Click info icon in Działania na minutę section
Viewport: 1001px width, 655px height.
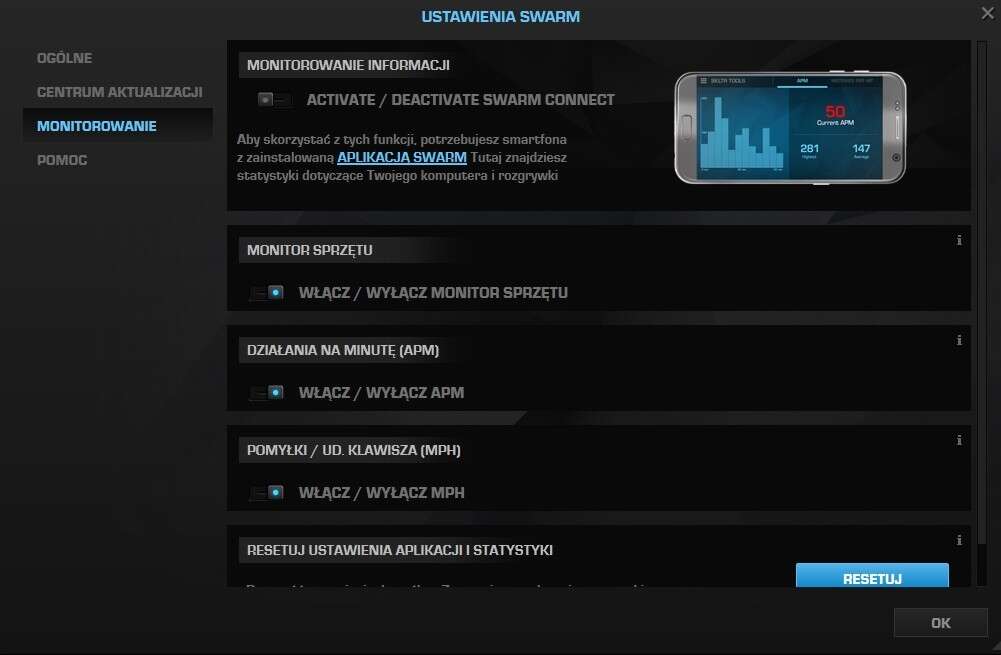pyautogui.click(x=959, y=340)
